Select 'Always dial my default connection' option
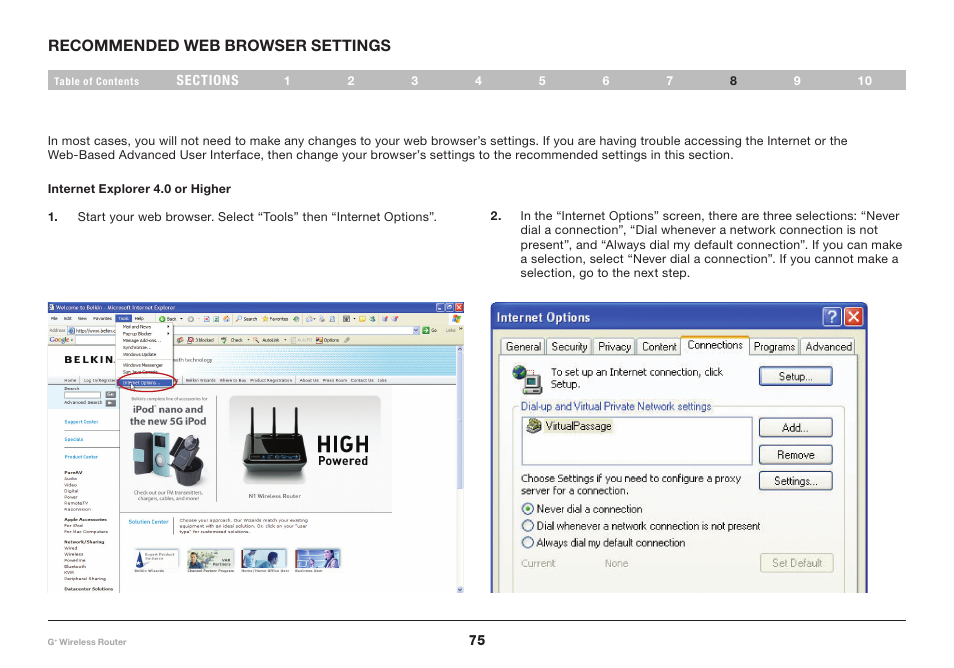 (x=527, y=542)
